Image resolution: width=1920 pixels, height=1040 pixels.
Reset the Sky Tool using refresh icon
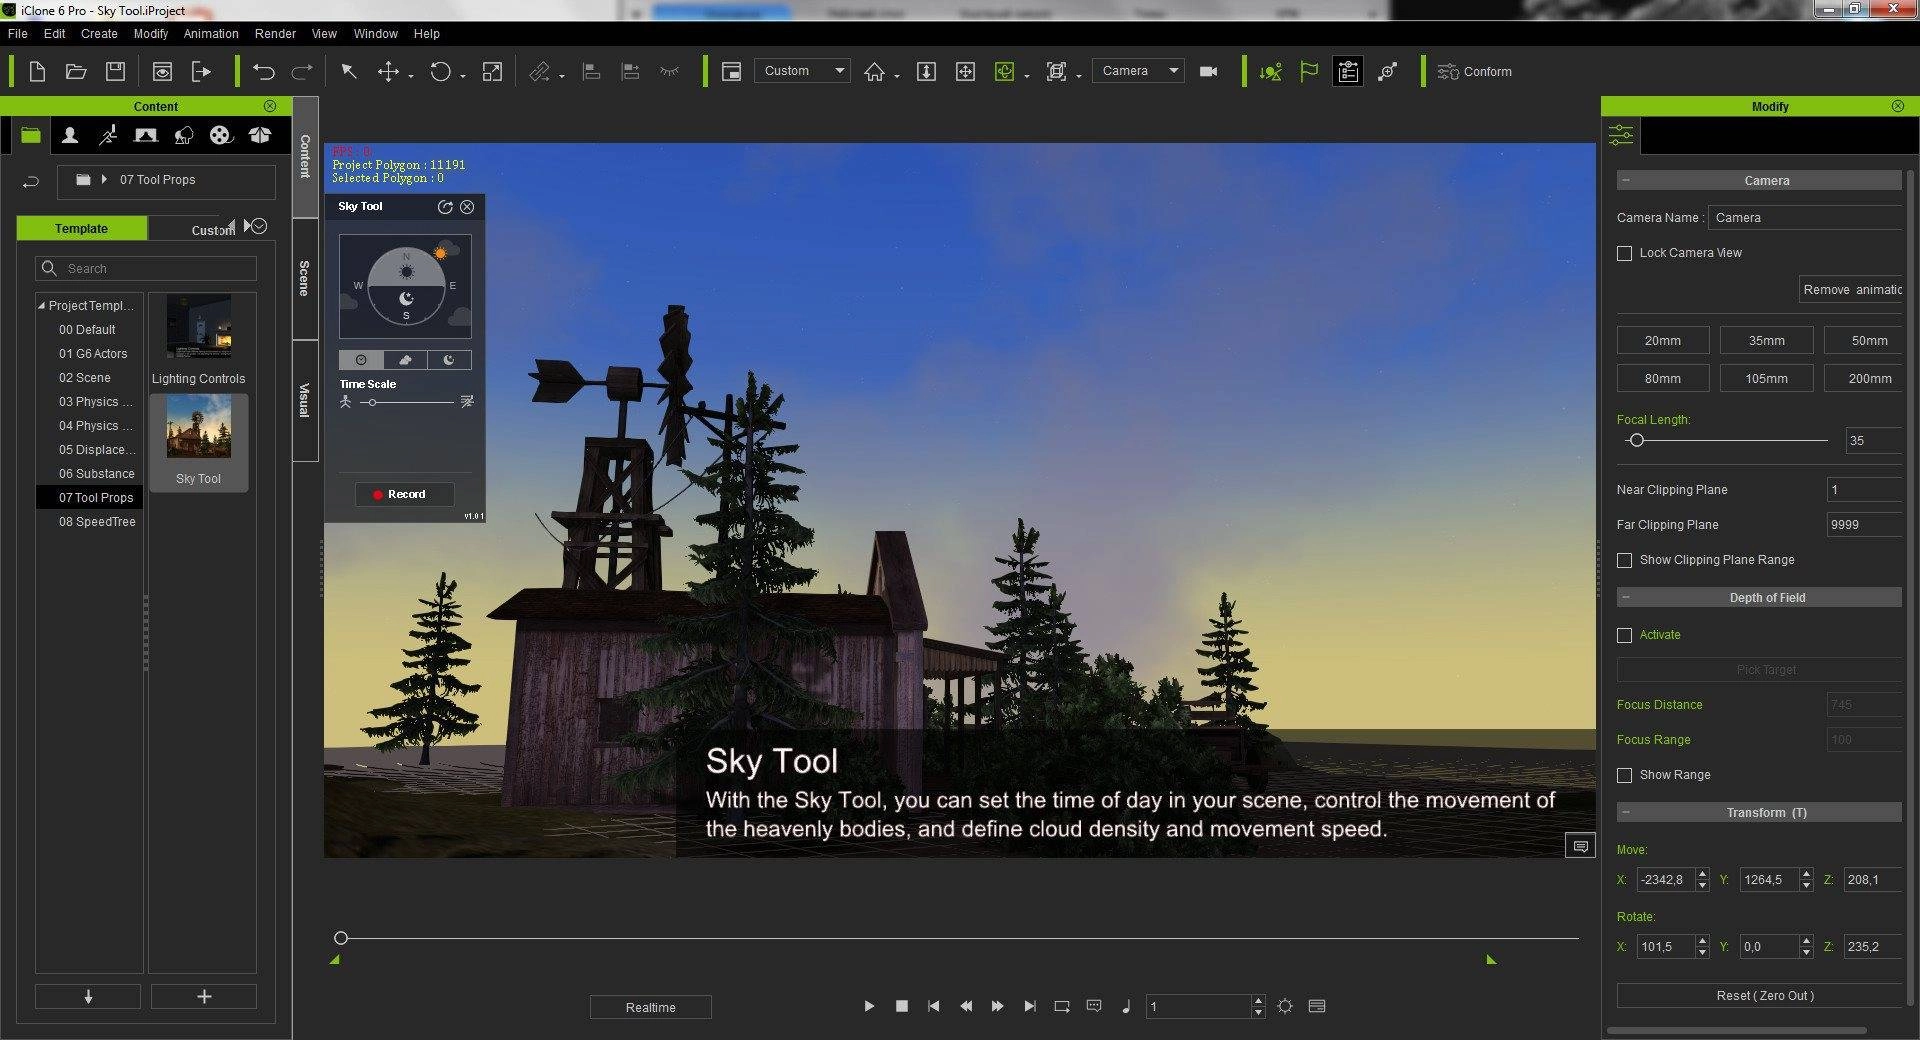point(445,207)
